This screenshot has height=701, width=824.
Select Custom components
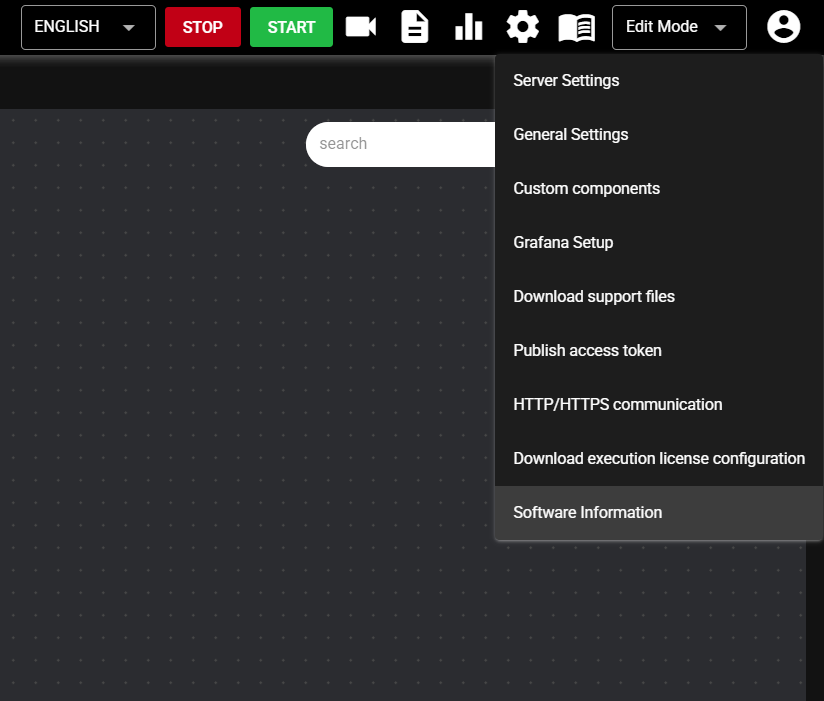point(586,188)
